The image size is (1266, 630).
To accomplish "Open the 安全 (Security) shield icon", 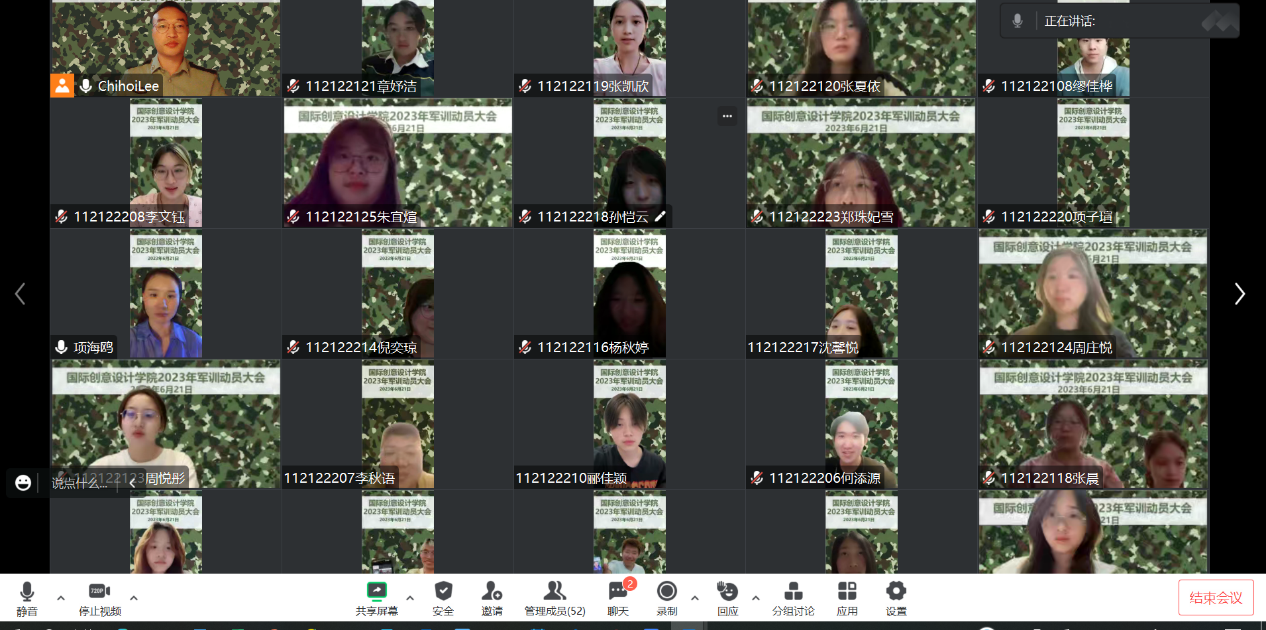I will [443, 597].
